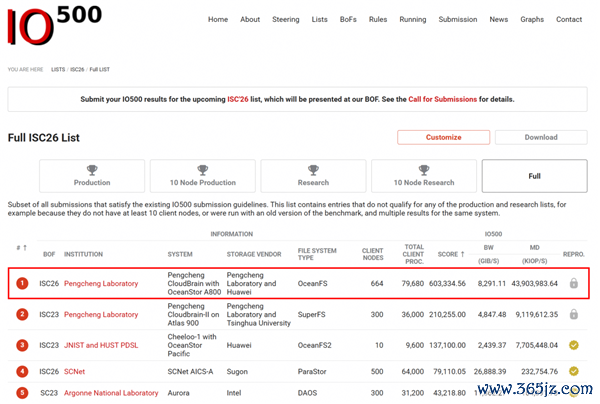This screenshot has width=600, height=404.
Task: Switch to the 10 Node Production tab
Action: tap(203, 176)
